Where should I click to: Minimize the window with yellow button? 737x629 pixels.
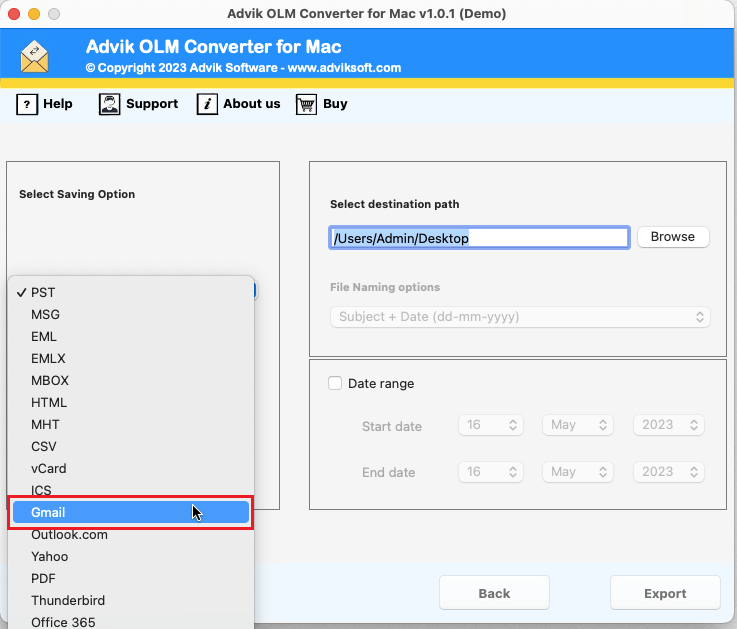[34, 14]
